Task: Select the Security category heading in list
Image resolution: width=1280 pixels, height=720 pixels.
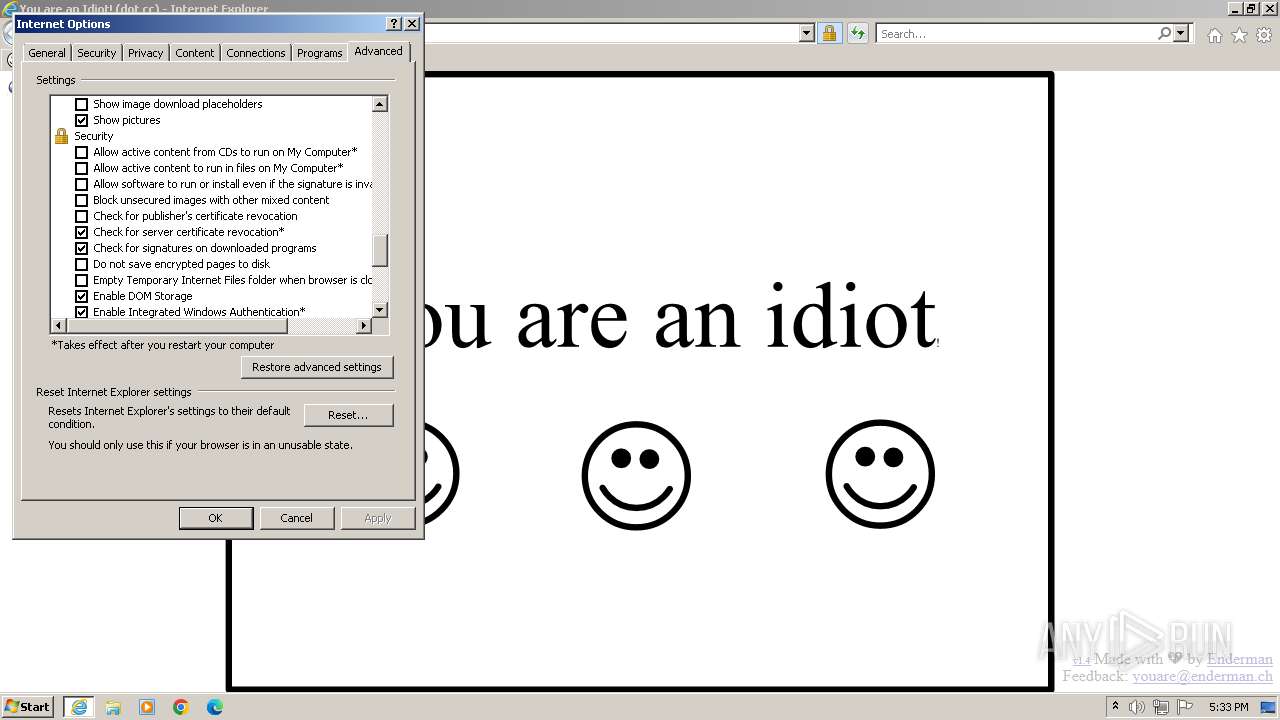Action: click(94, 136)
